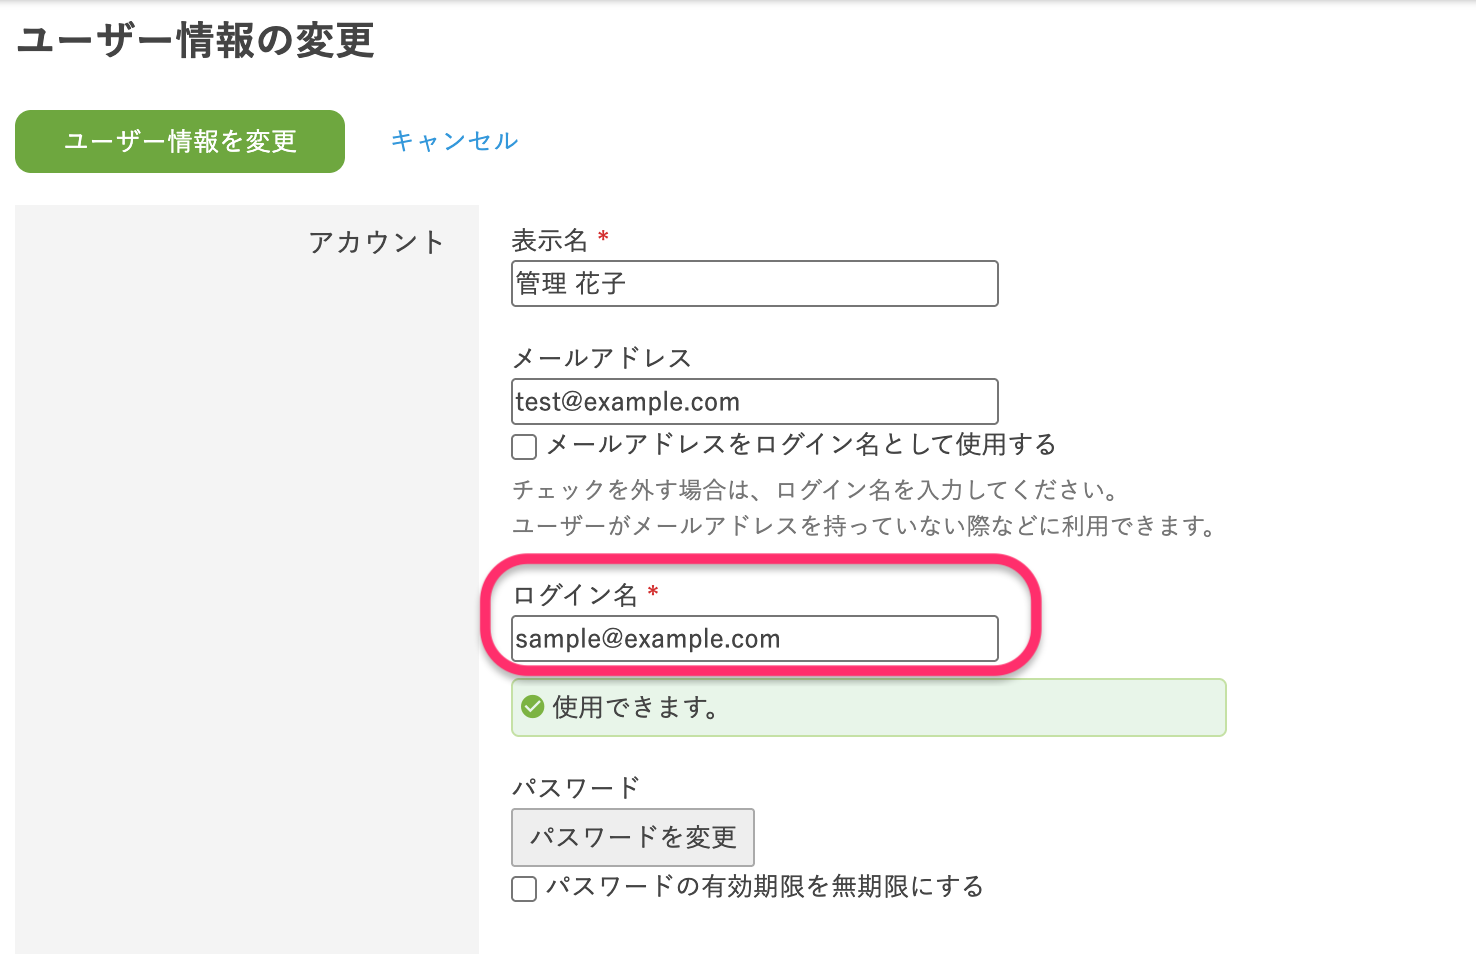Click the green ユーザー情報を変更 button
Screen dimensions: 1476x962
pyautogui.click(x=180, y=141)
